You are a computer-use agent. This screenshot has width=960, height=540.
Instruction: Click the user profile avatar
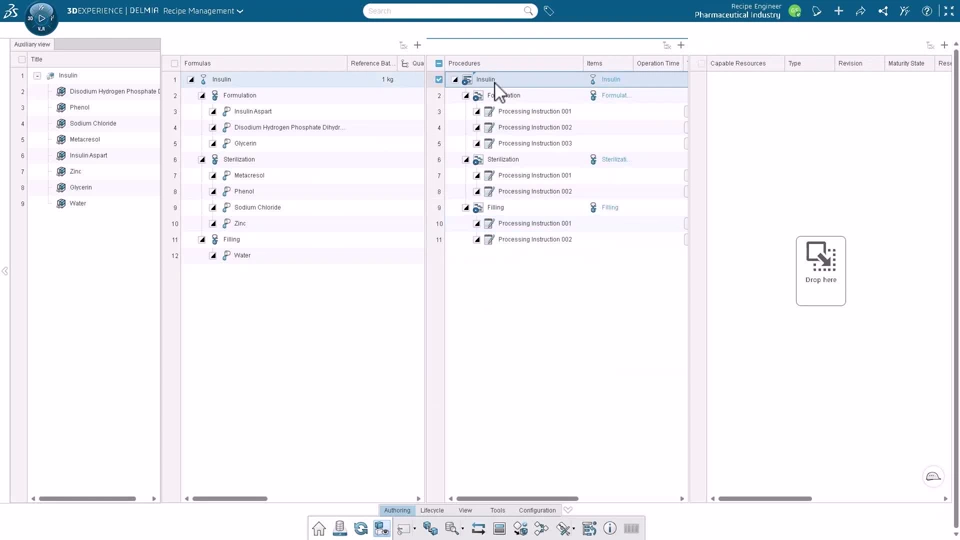click(795, 11)
